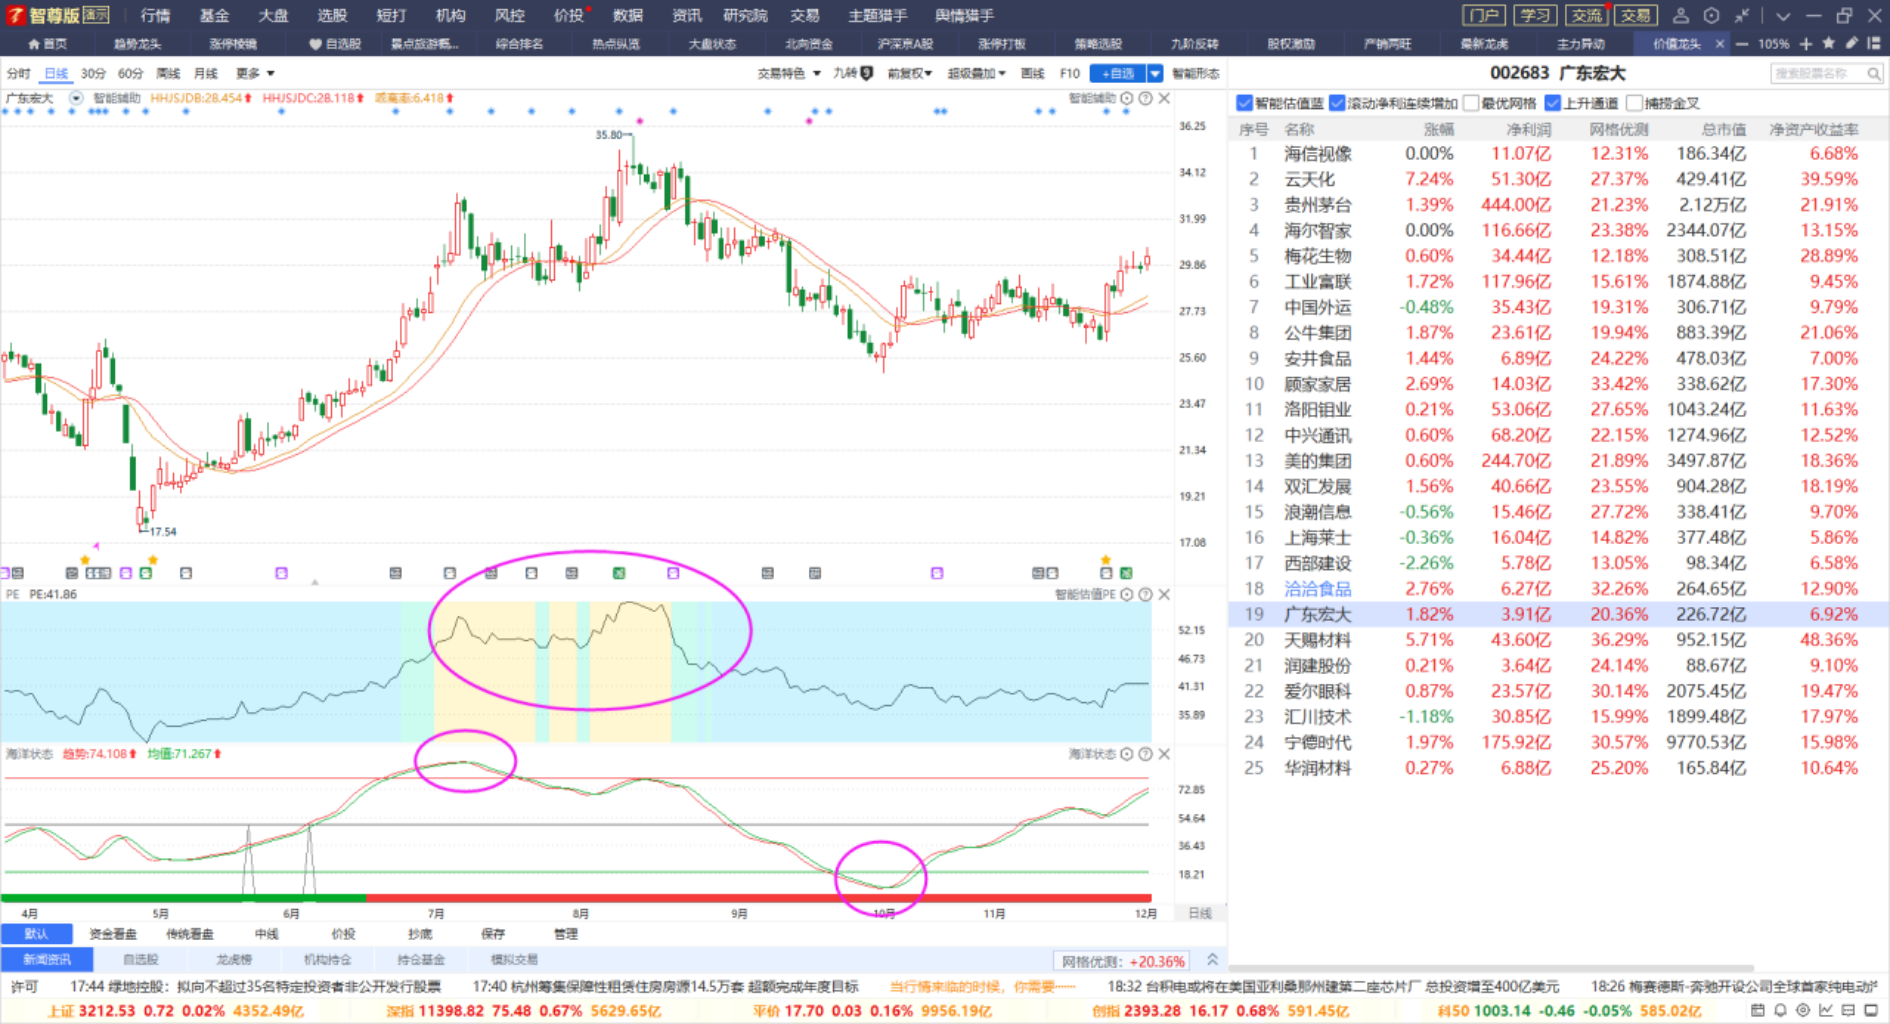Check the 最优网格 checkbox
Viewport: 1890px width, 1024px height.
1471,103
